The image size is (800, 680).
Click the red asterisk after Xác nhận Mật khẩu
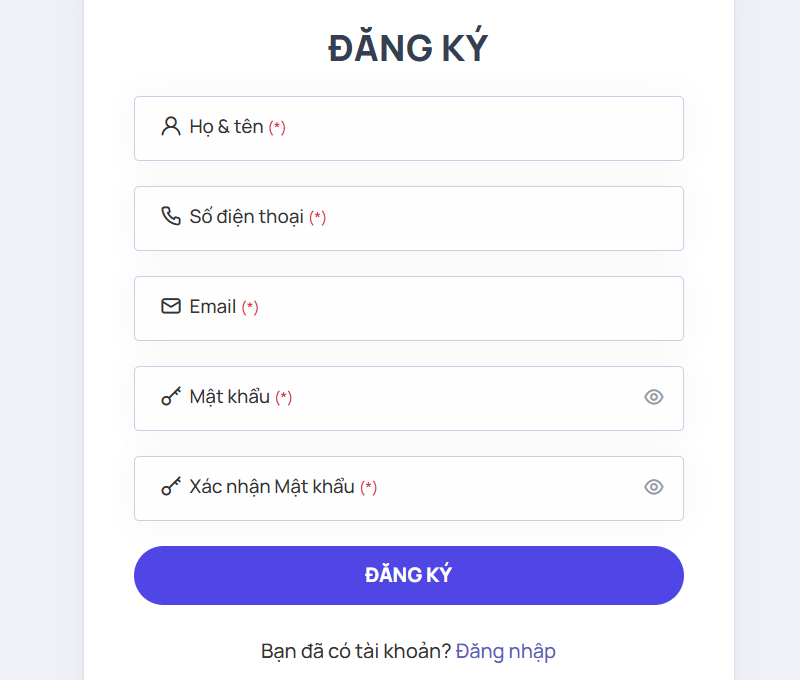[x=369, y=488]
